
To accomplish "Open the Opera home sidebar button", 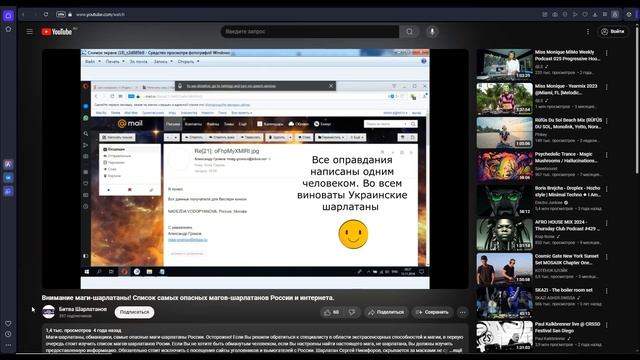I will 8,16.
